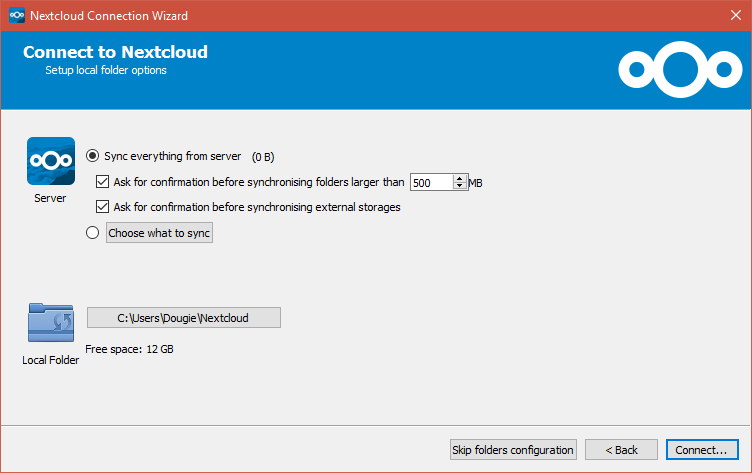The width and height of the screenshot is (752, 473).
Task: Click the Nextcloud title bar app icon
Action: pos(17,15)
